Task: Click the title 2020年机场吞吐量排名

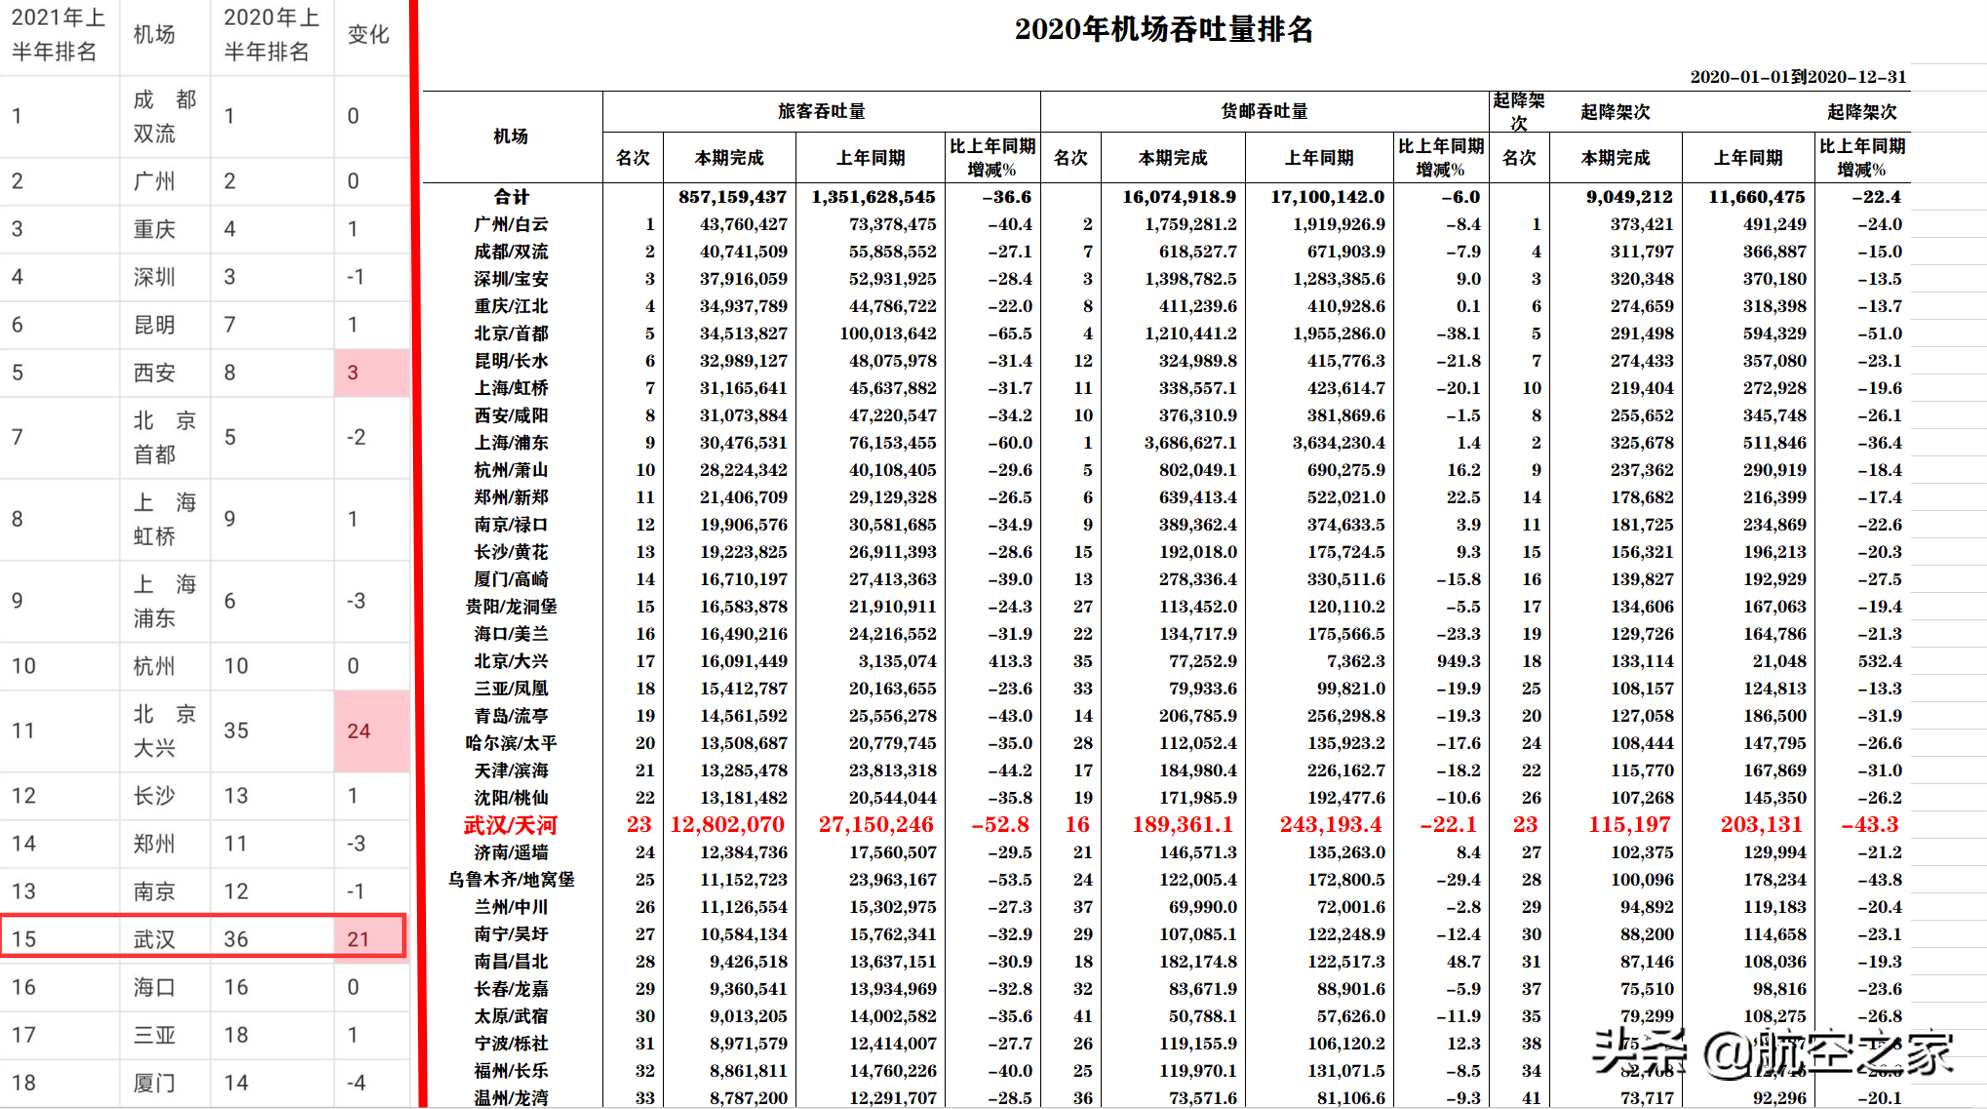Action: tap(1163, 30)
